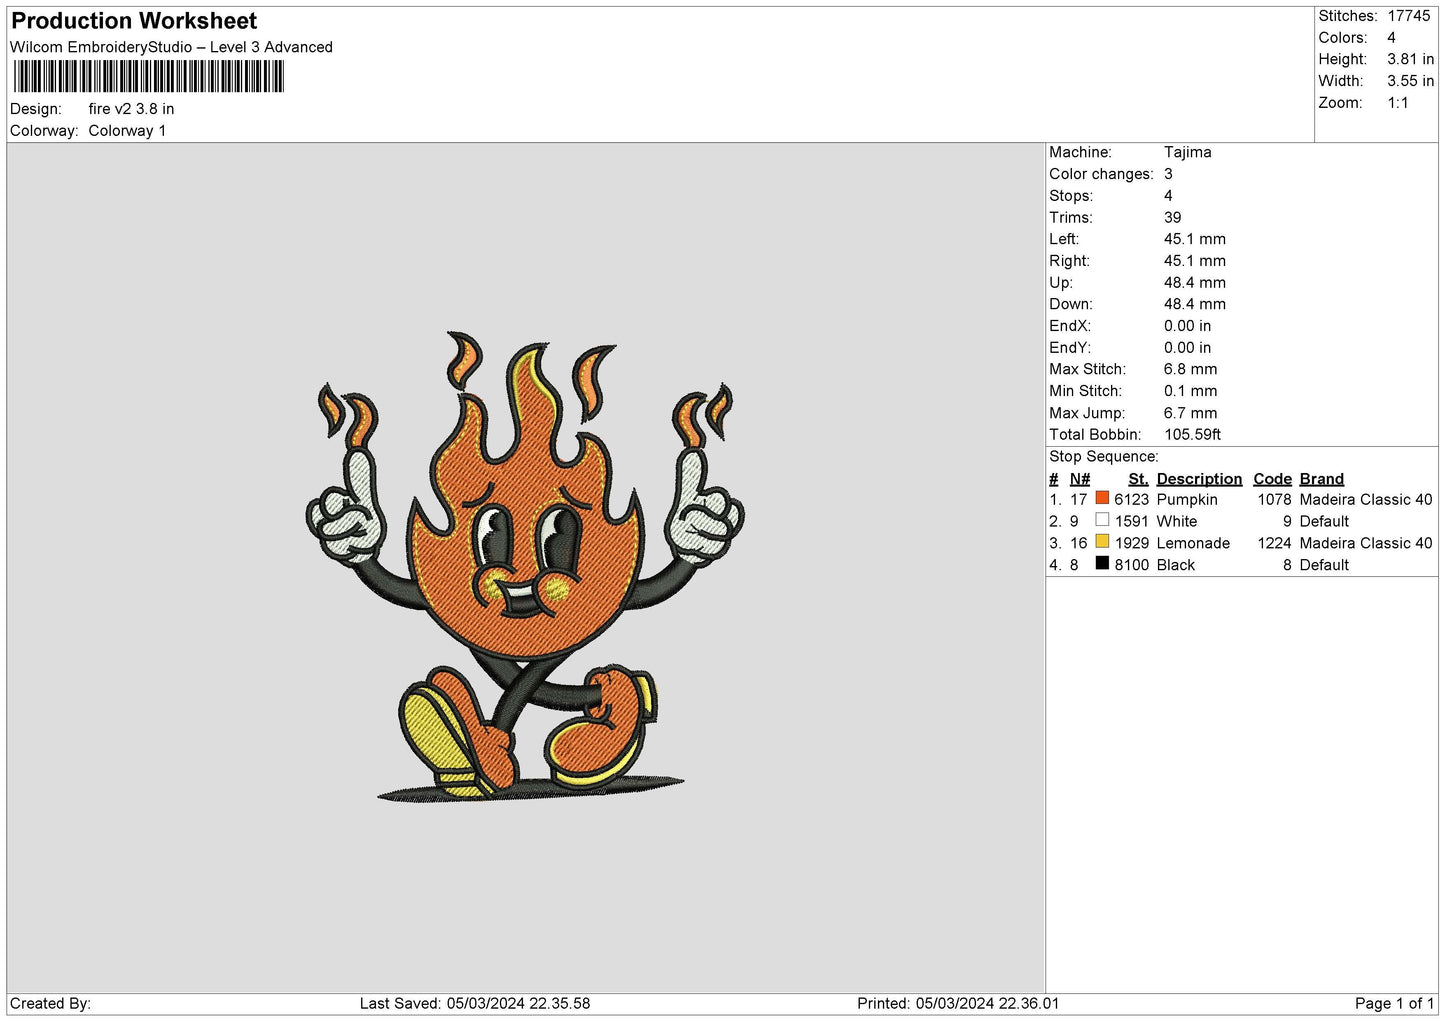Click the 'N#' column header

point(1079,479)
